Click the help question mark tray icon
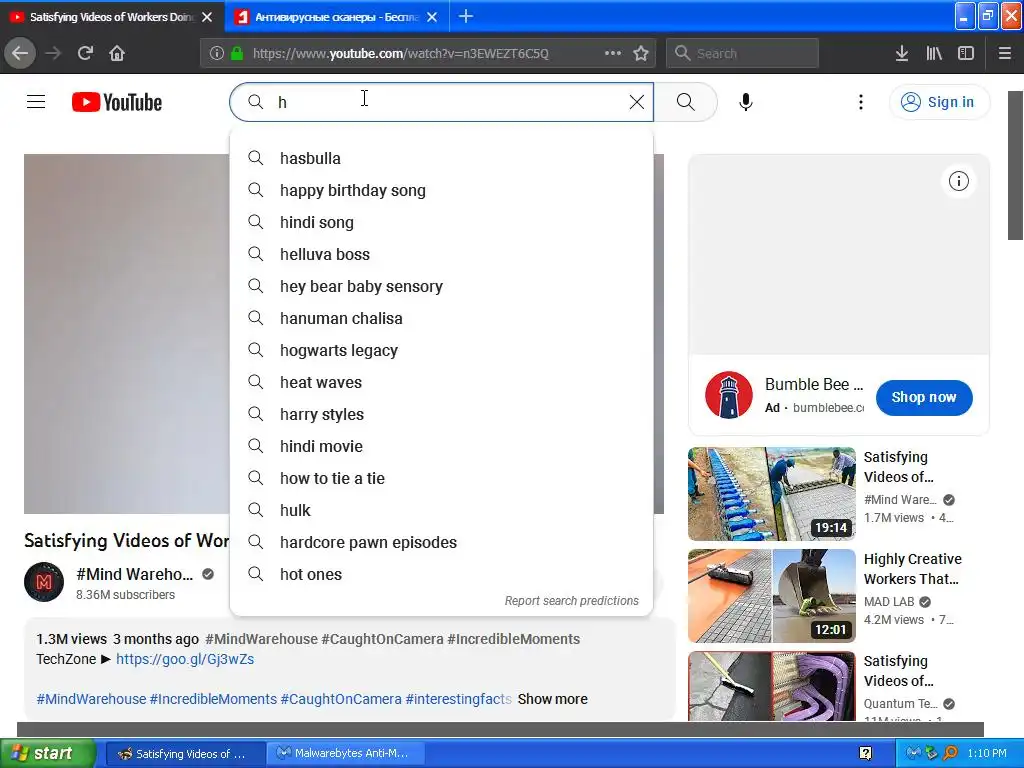The width and height of the screenshot is (1024, 768). [866, 753]
